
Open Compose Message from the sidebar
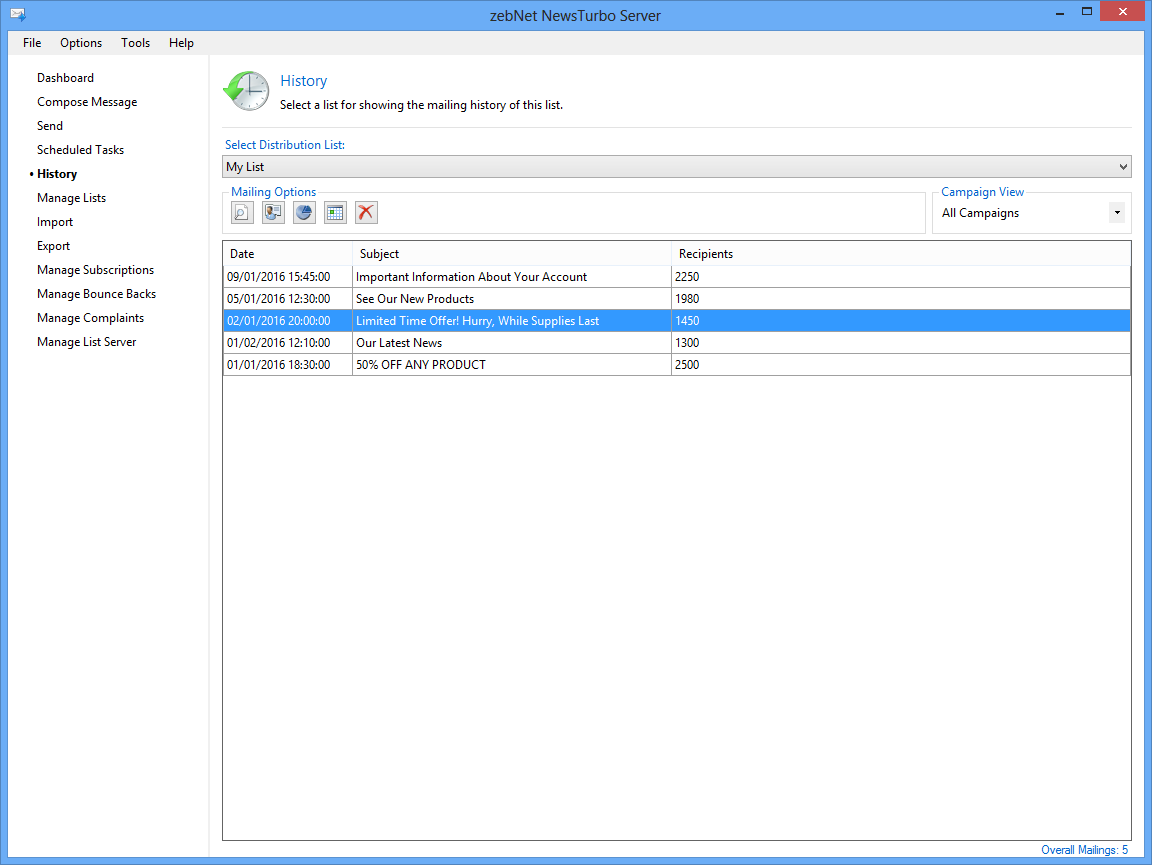point(87,102)
